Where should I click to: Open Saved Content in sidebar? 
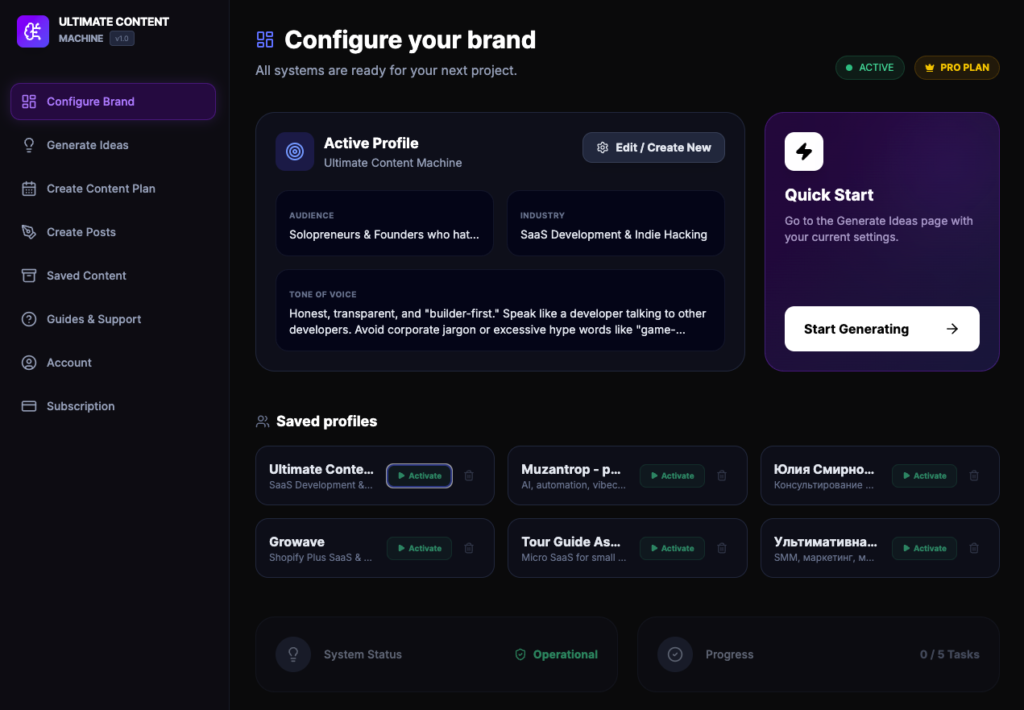(86, 276)
